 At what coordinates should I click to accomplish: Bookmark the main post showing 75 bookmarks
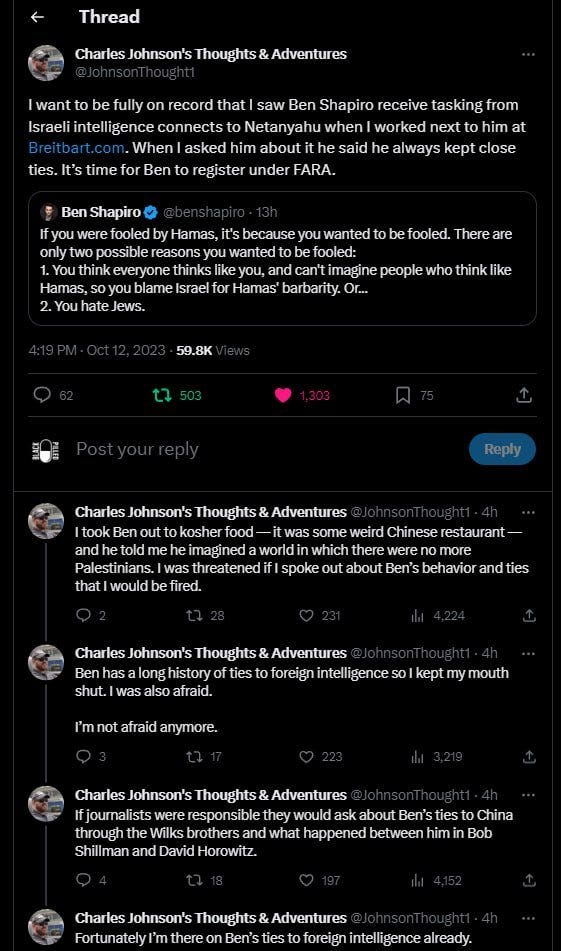click(x=403, y=395)
